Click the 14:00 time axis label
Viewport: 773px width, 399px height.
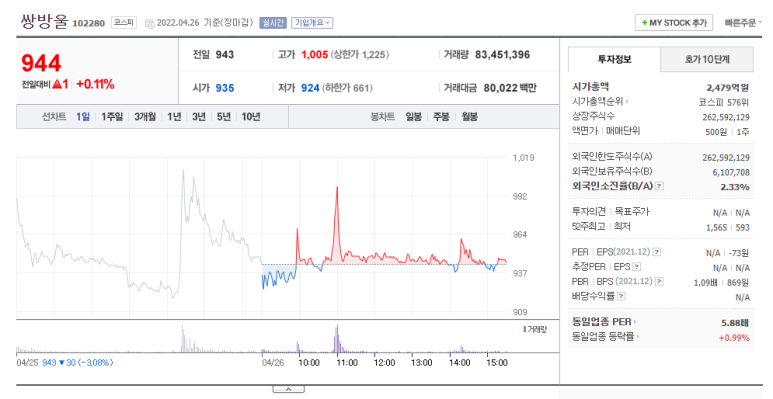pyautogui.click(x=459, y=363)
